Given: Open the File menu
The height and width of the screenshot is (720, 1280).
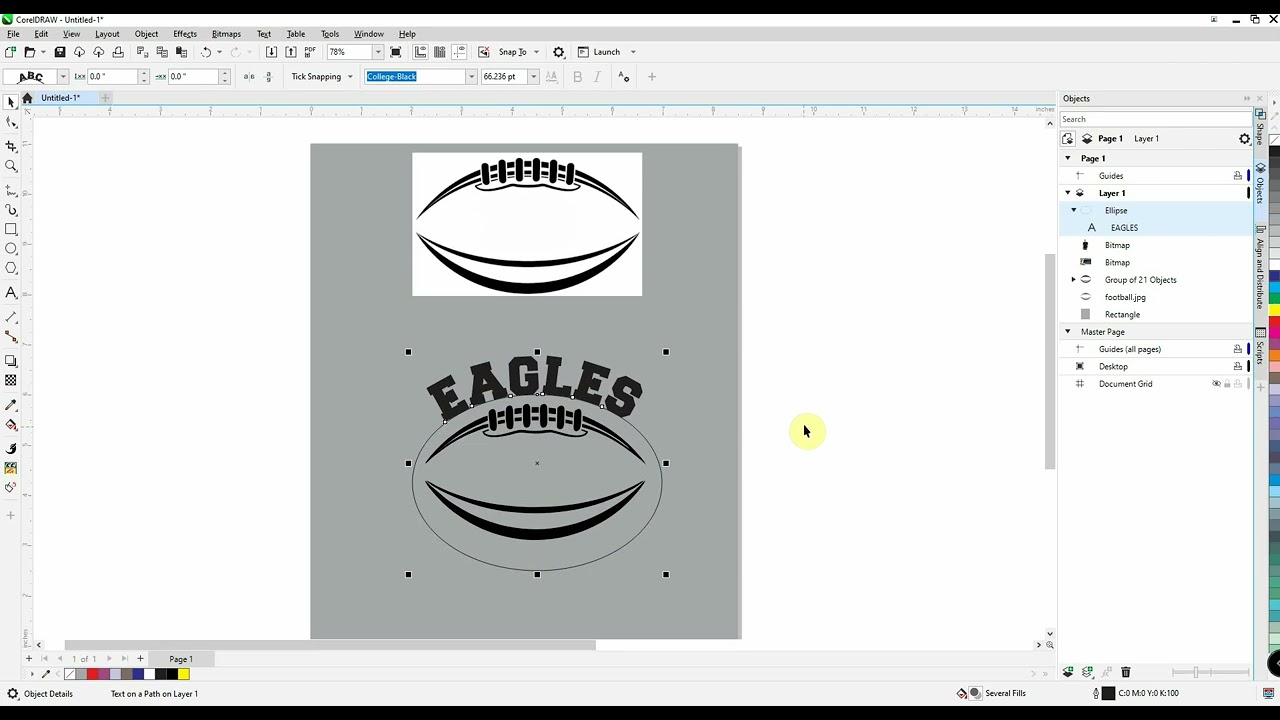Looking at the screenshot, I should point(13,34).
